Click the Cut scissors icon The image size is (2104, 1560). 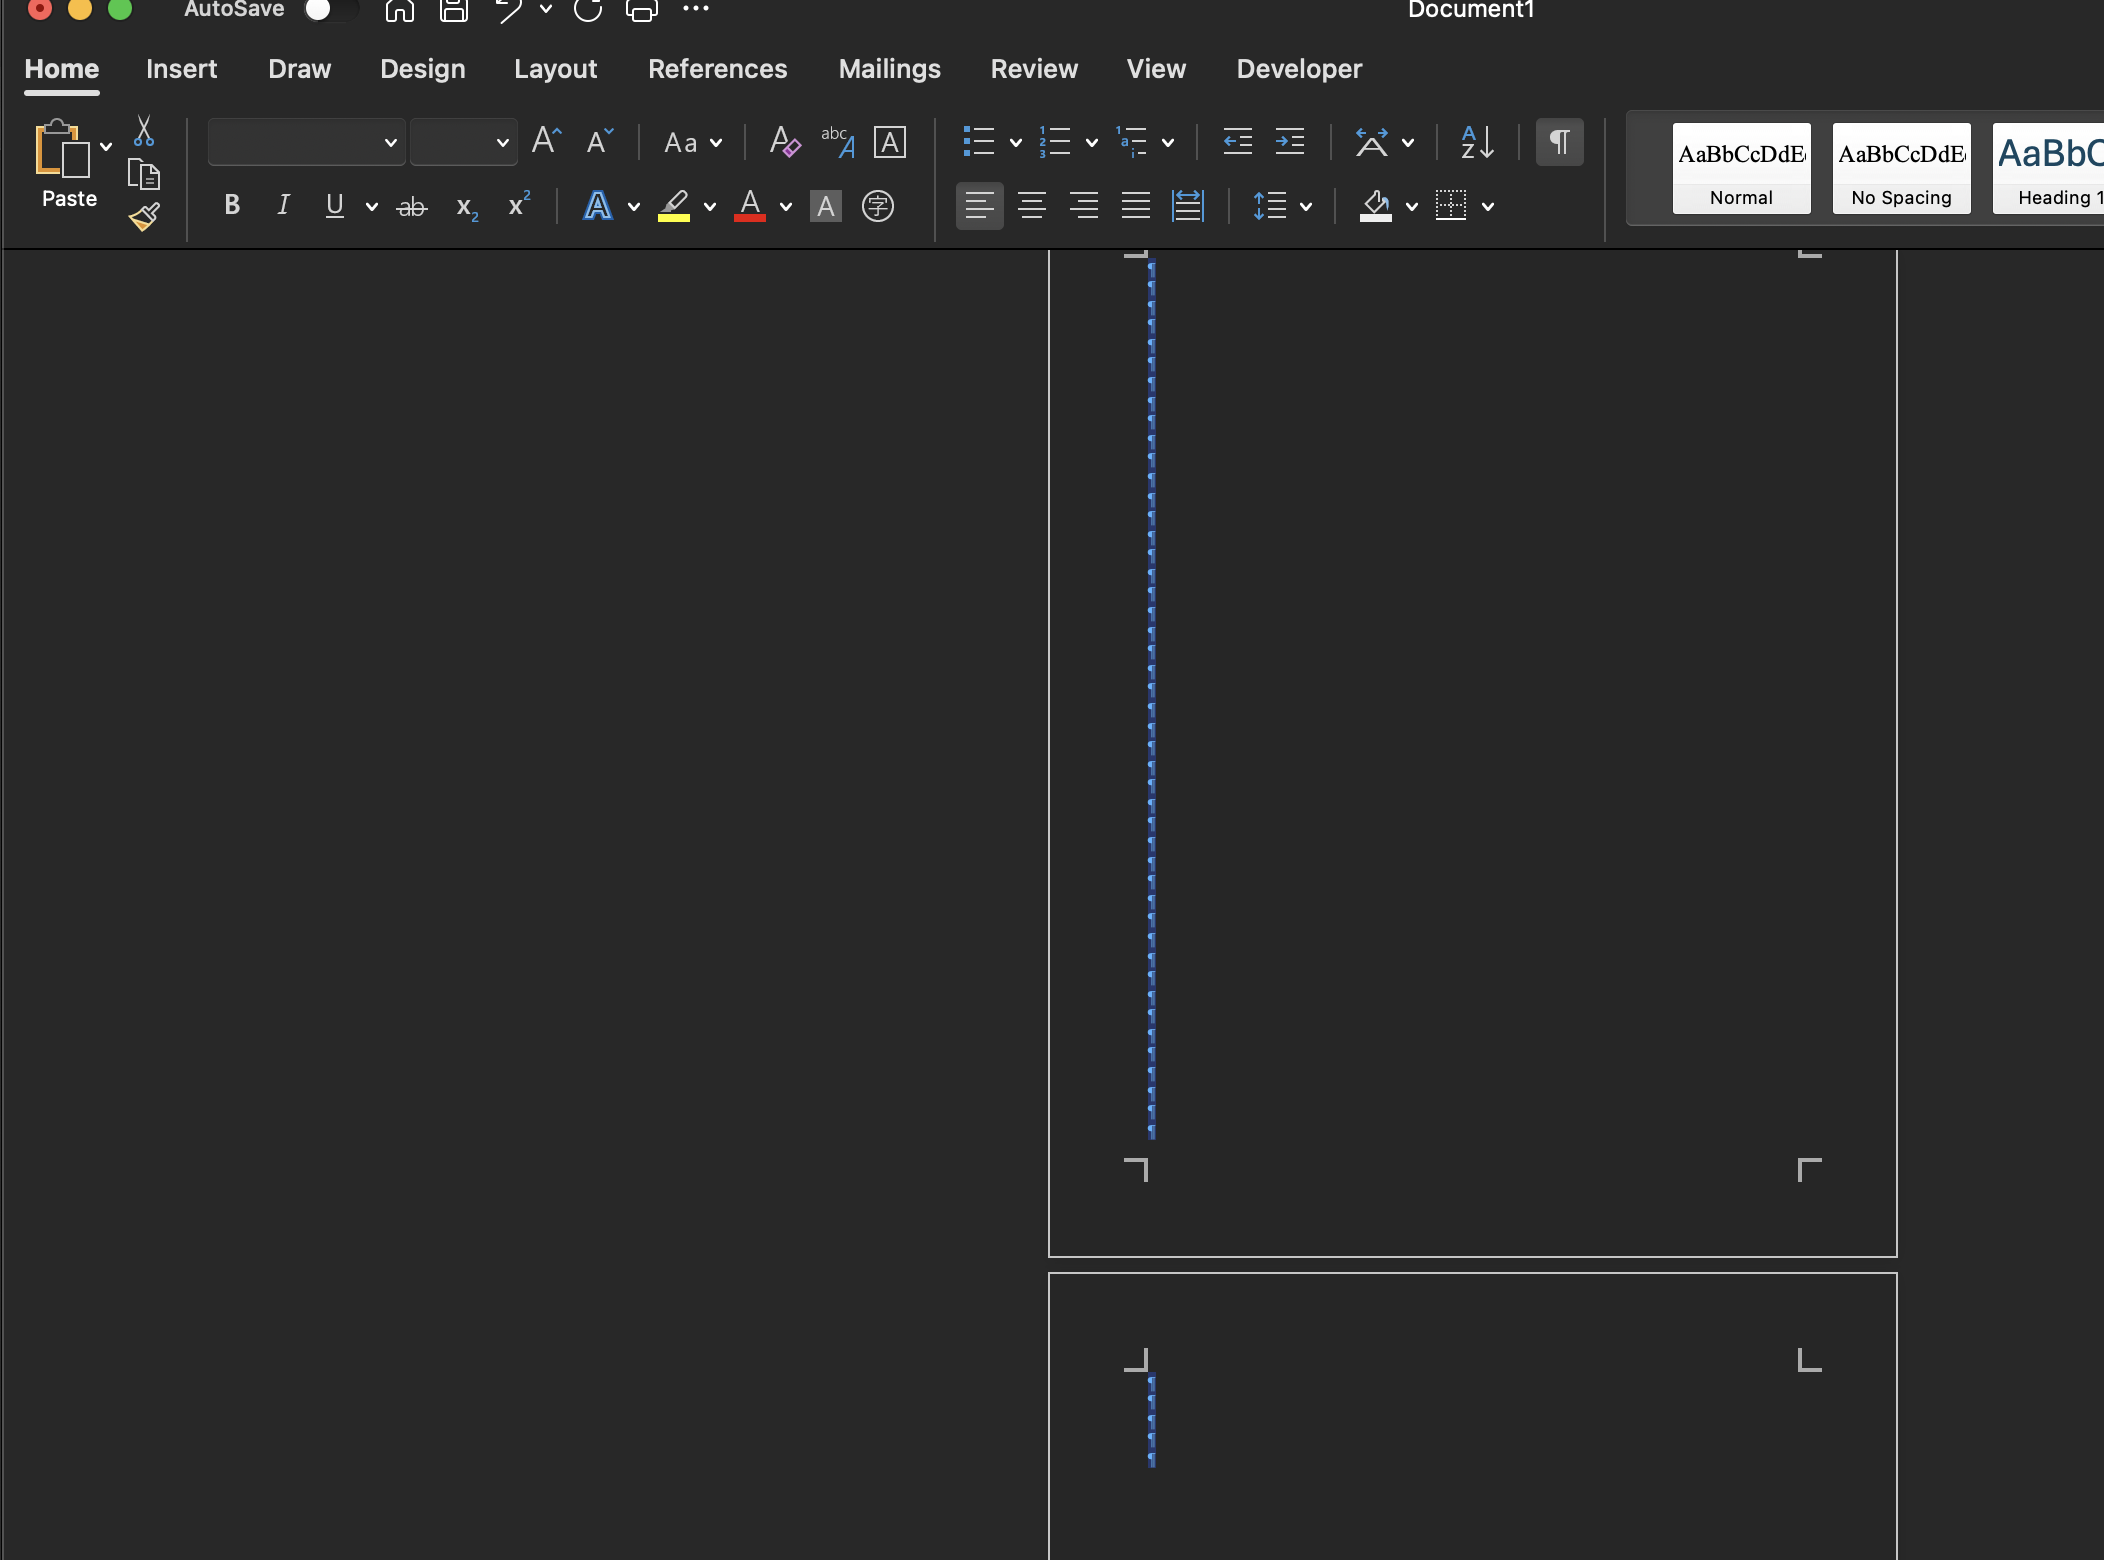pos(144,131)
